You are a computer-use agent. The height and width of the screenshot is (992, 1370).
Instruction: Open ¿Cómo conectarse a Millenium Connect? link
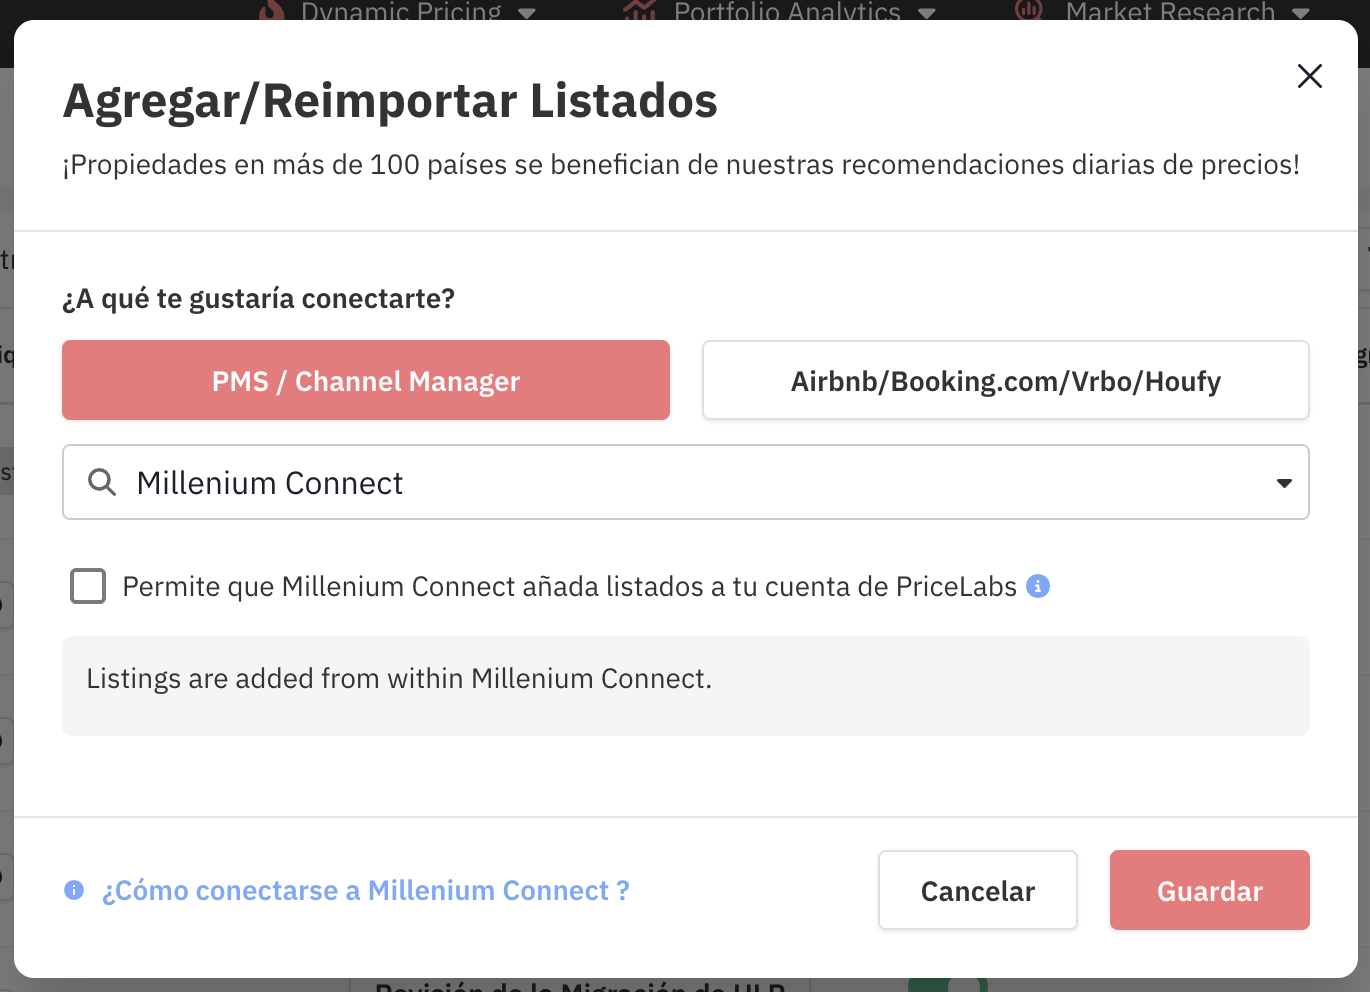click(366, 890)
